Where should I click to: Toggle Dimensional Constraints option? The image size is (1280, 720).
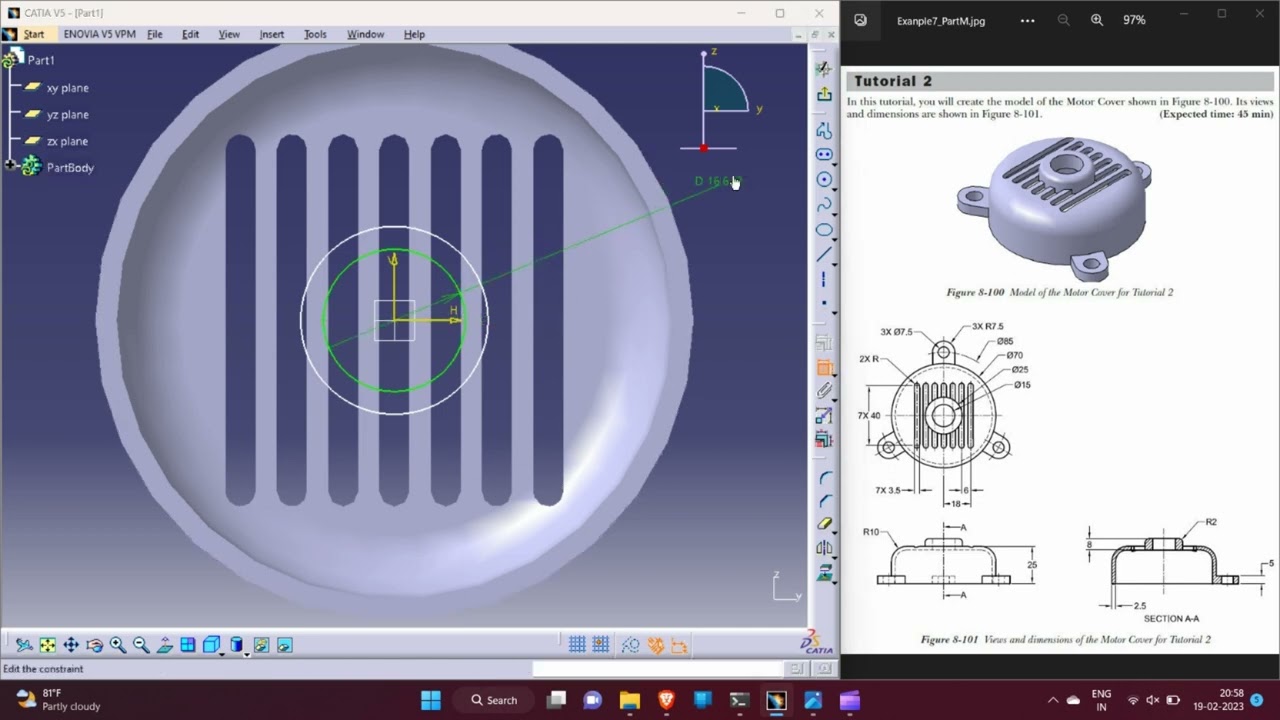point(679,645)
